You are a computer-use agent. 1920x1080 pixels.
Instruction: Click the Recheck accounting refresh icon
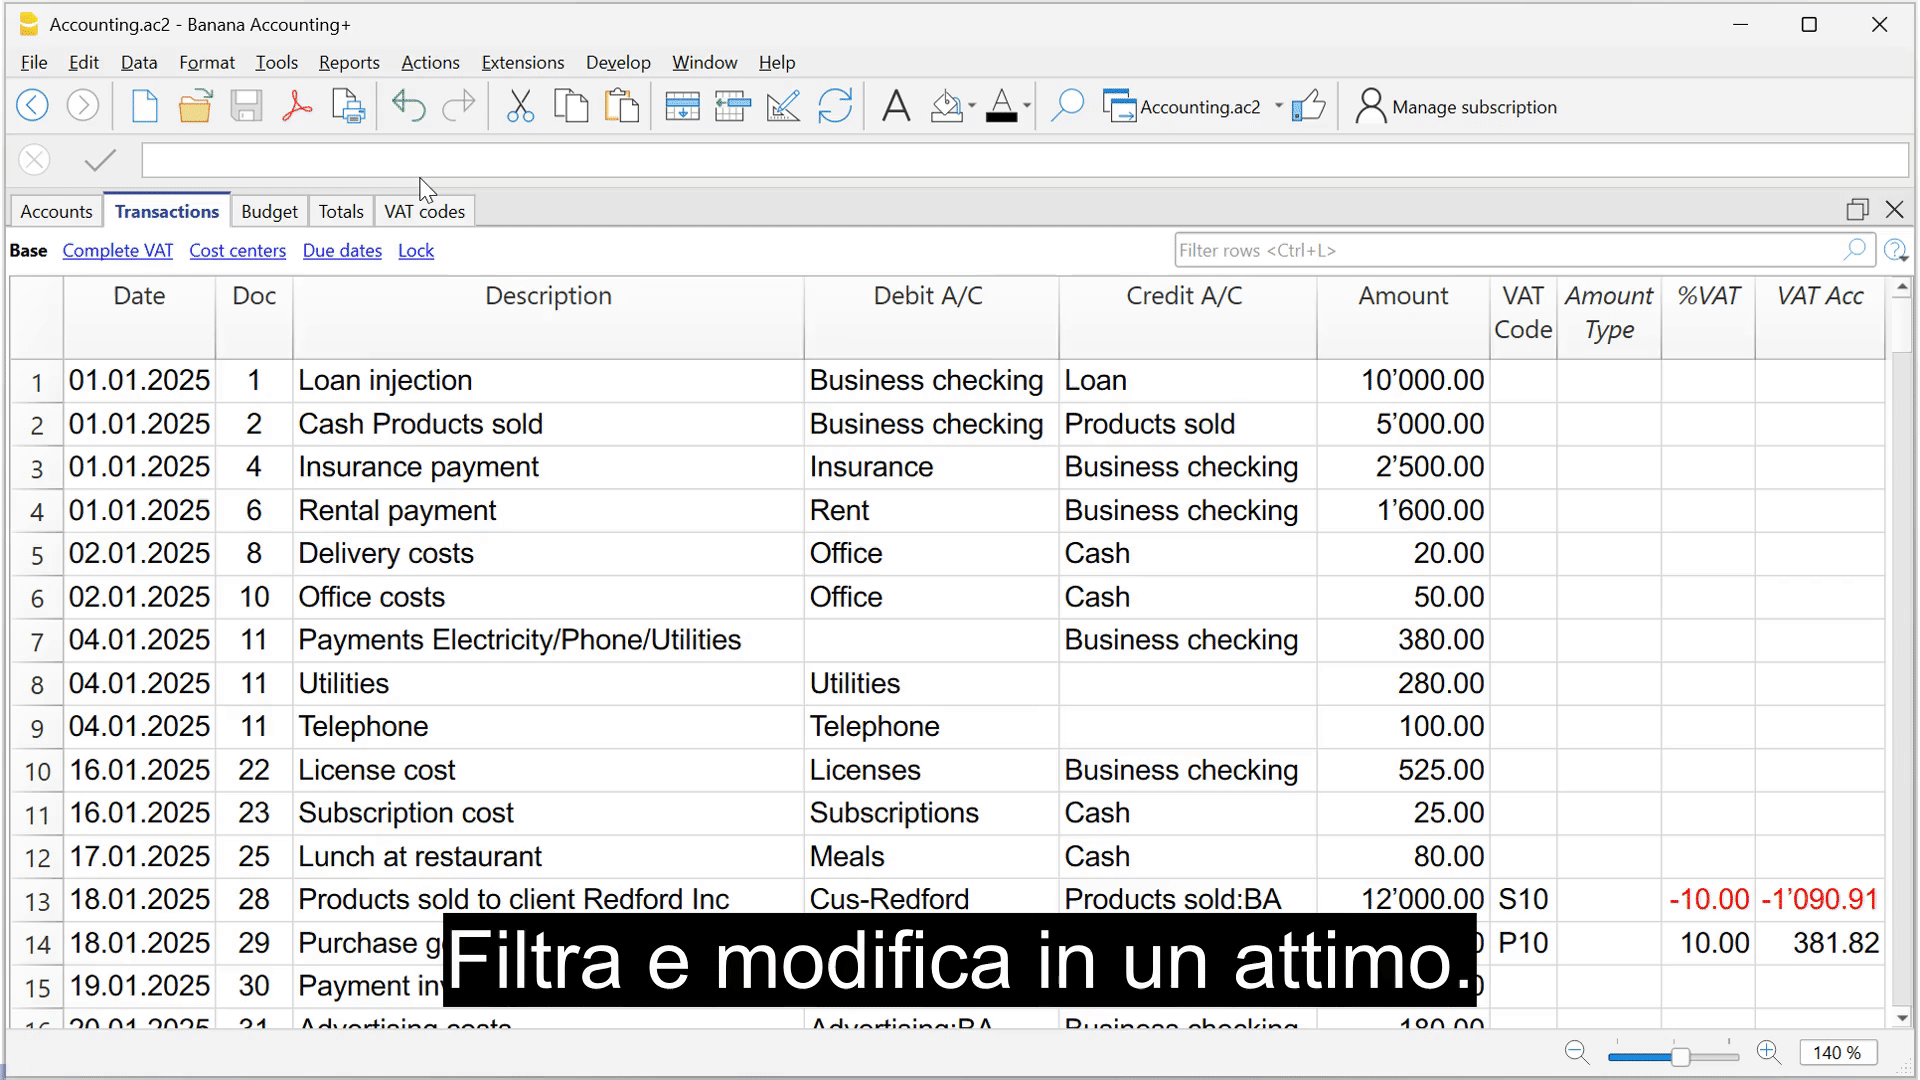pos(834,106)
